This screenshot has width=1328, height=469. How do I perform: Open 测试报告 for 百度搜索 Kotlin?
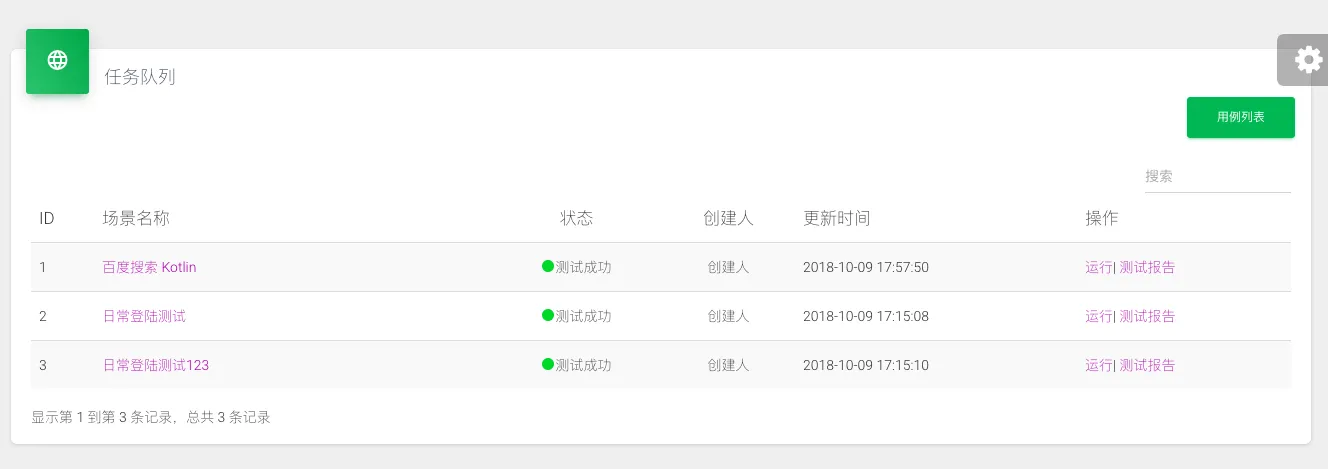coord(1147,267)
